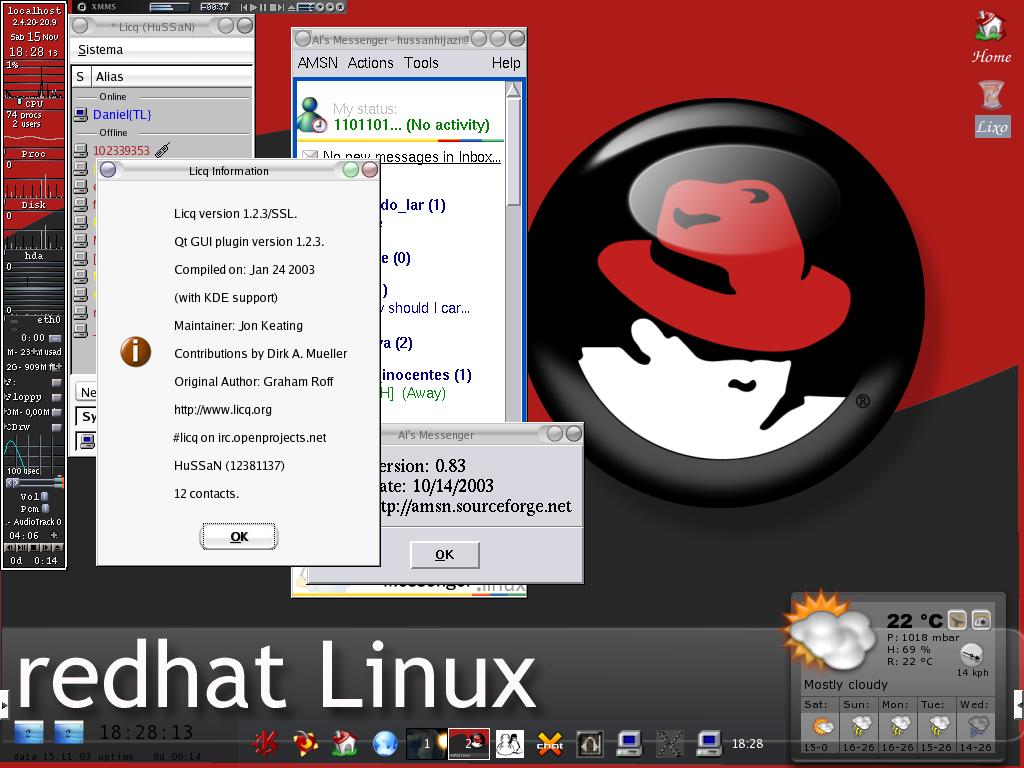1024x768 pixels.
Task: Click the camera icon in weather widget
Action: coord(981,620)
